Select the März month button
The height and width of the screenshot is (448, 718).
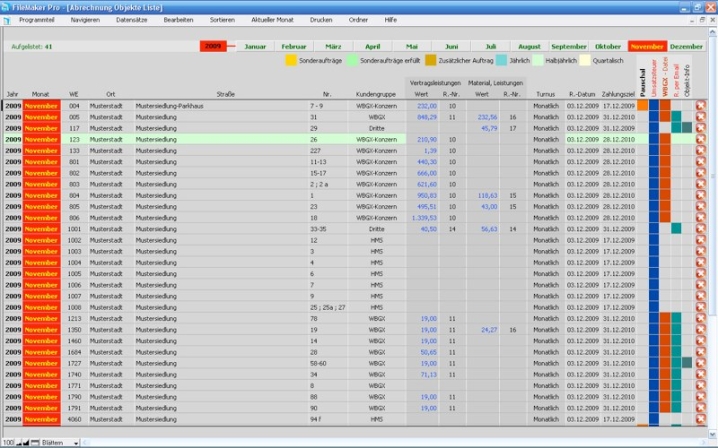[x=333, y=46]
